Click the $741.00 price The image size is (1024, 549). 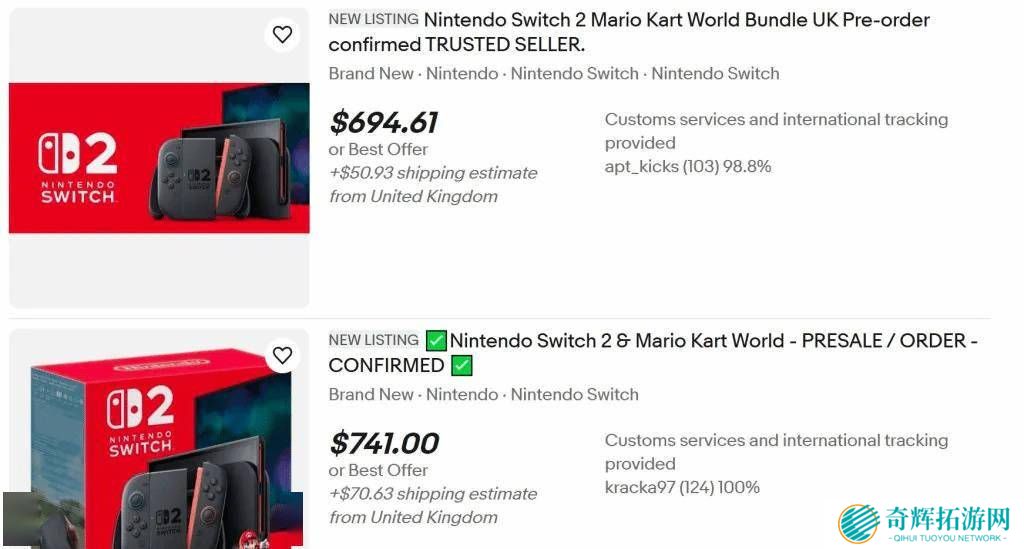click(384, 443)
